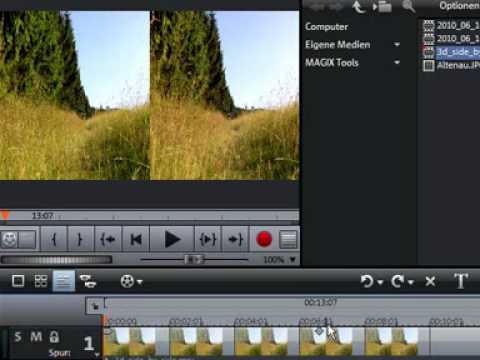Switch to multicam mode icon
The width and height of the screenshot is (480, 360).
(88, 281)
